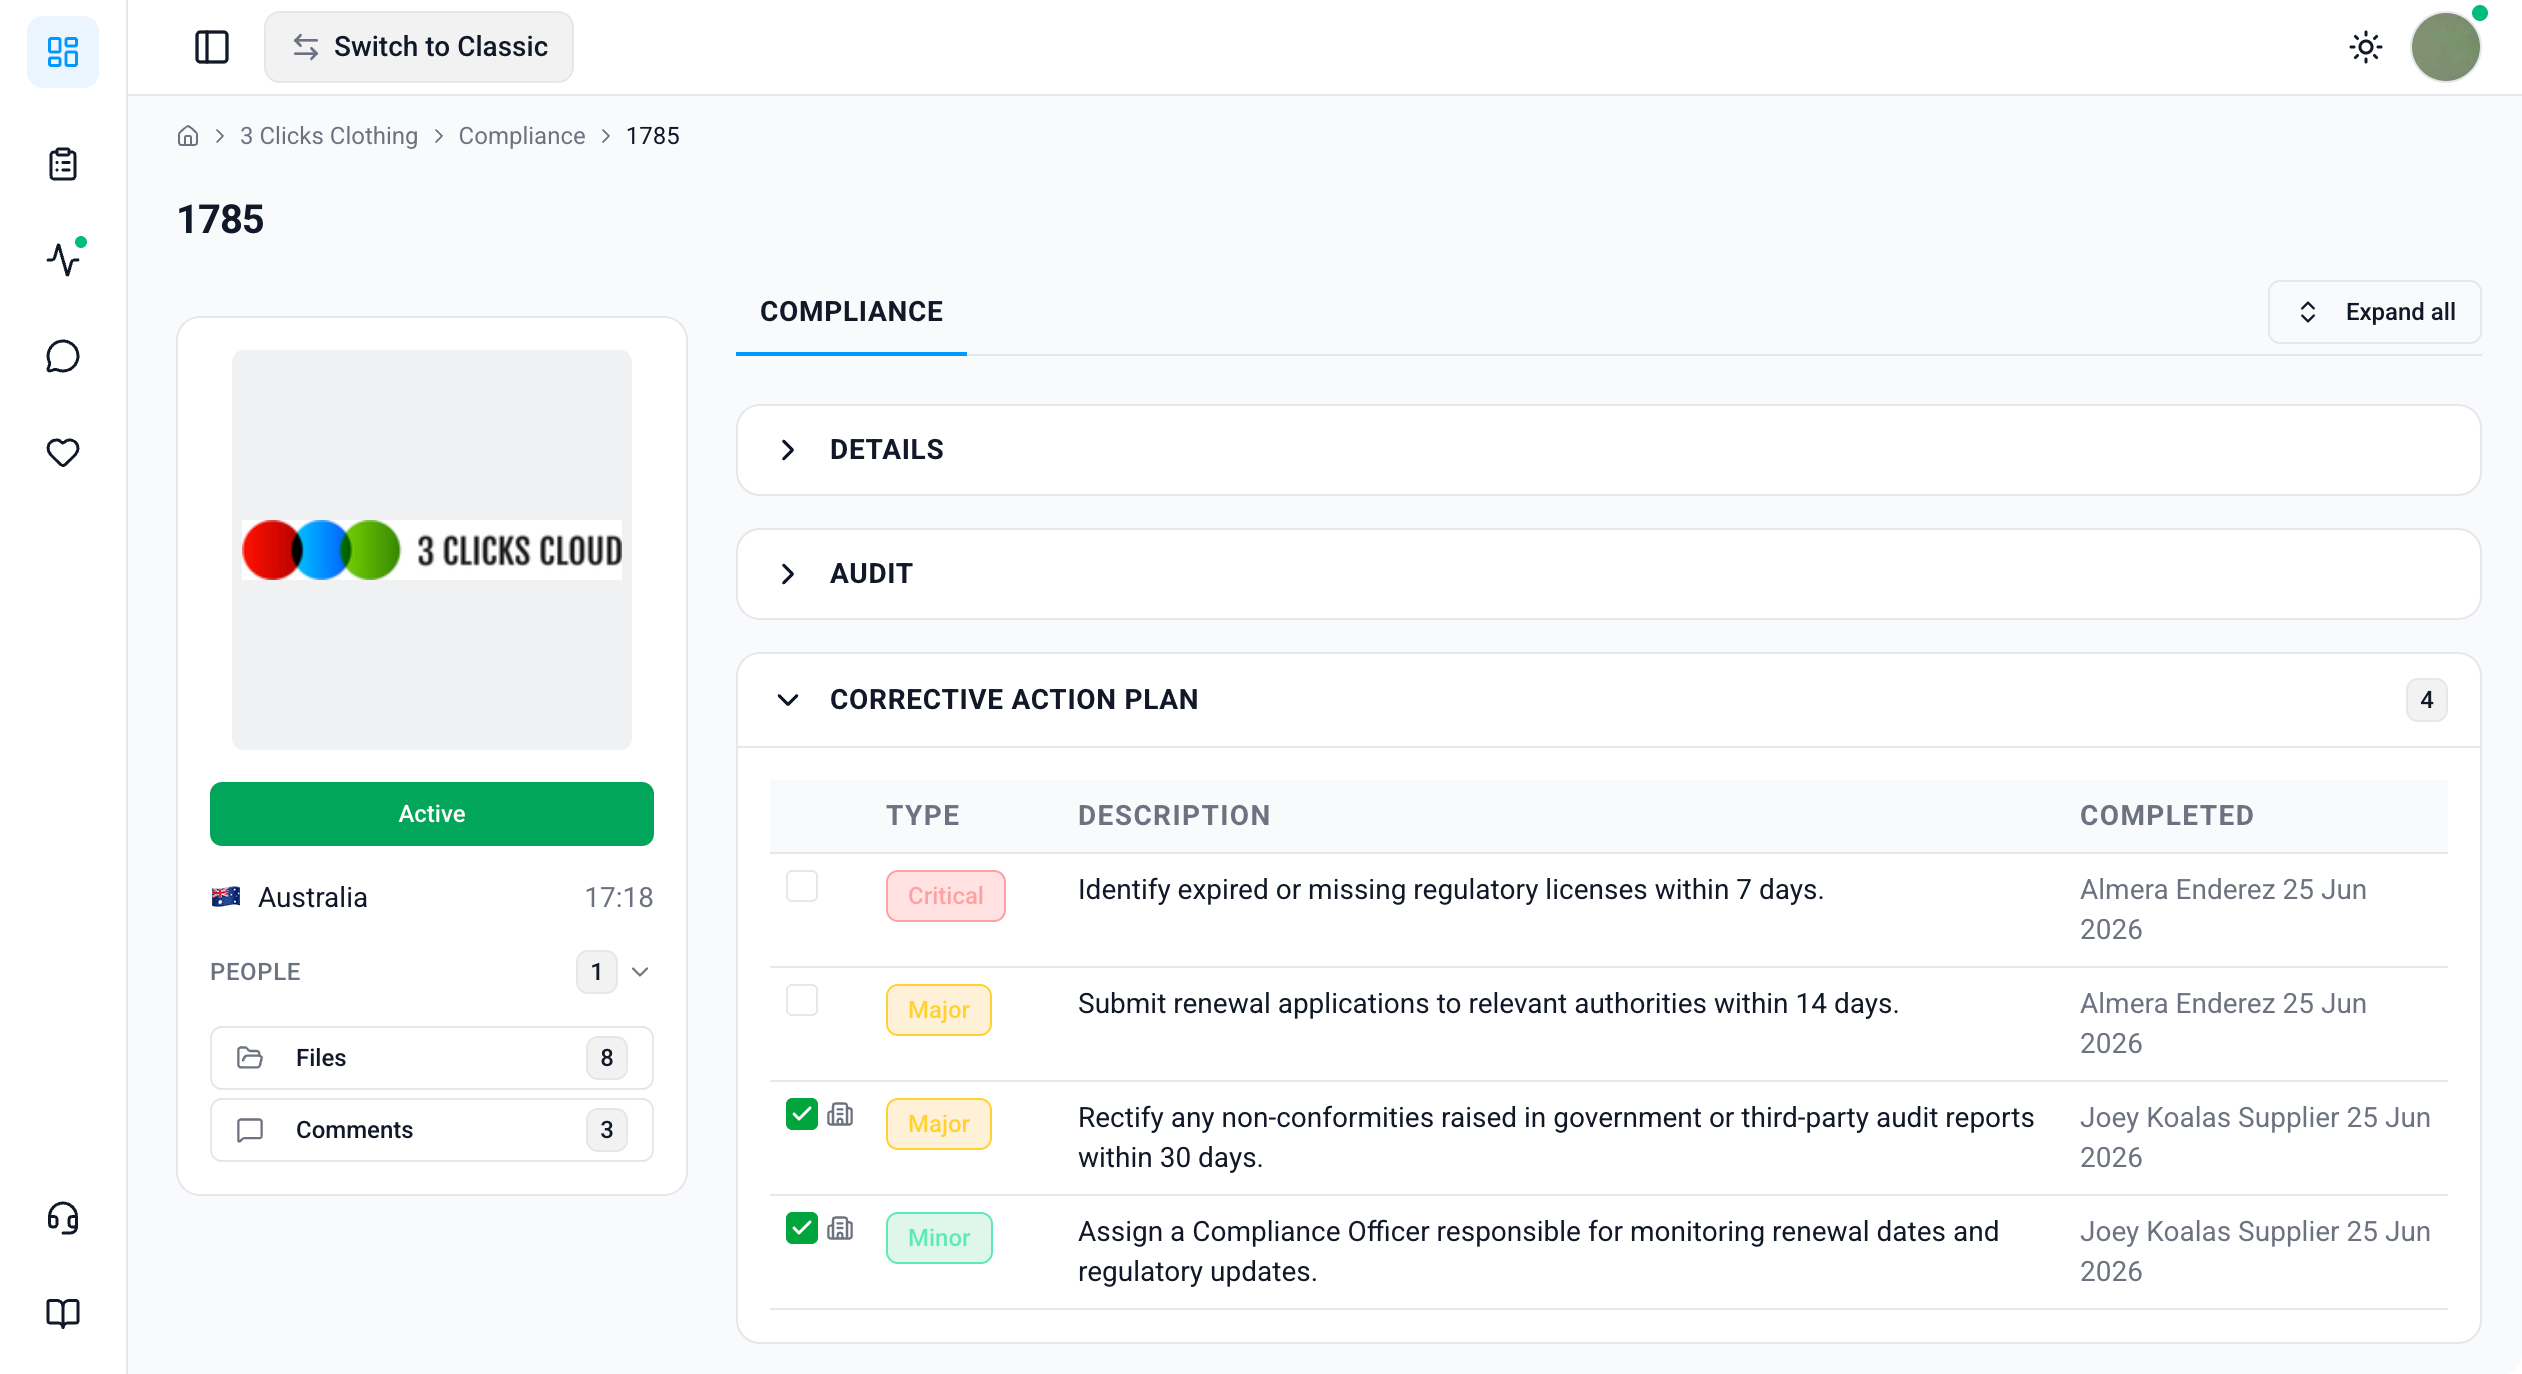The width and height of the screenshot is (2522, 1374).
Task: Click the green Active status button
Action: coord(432,814)
